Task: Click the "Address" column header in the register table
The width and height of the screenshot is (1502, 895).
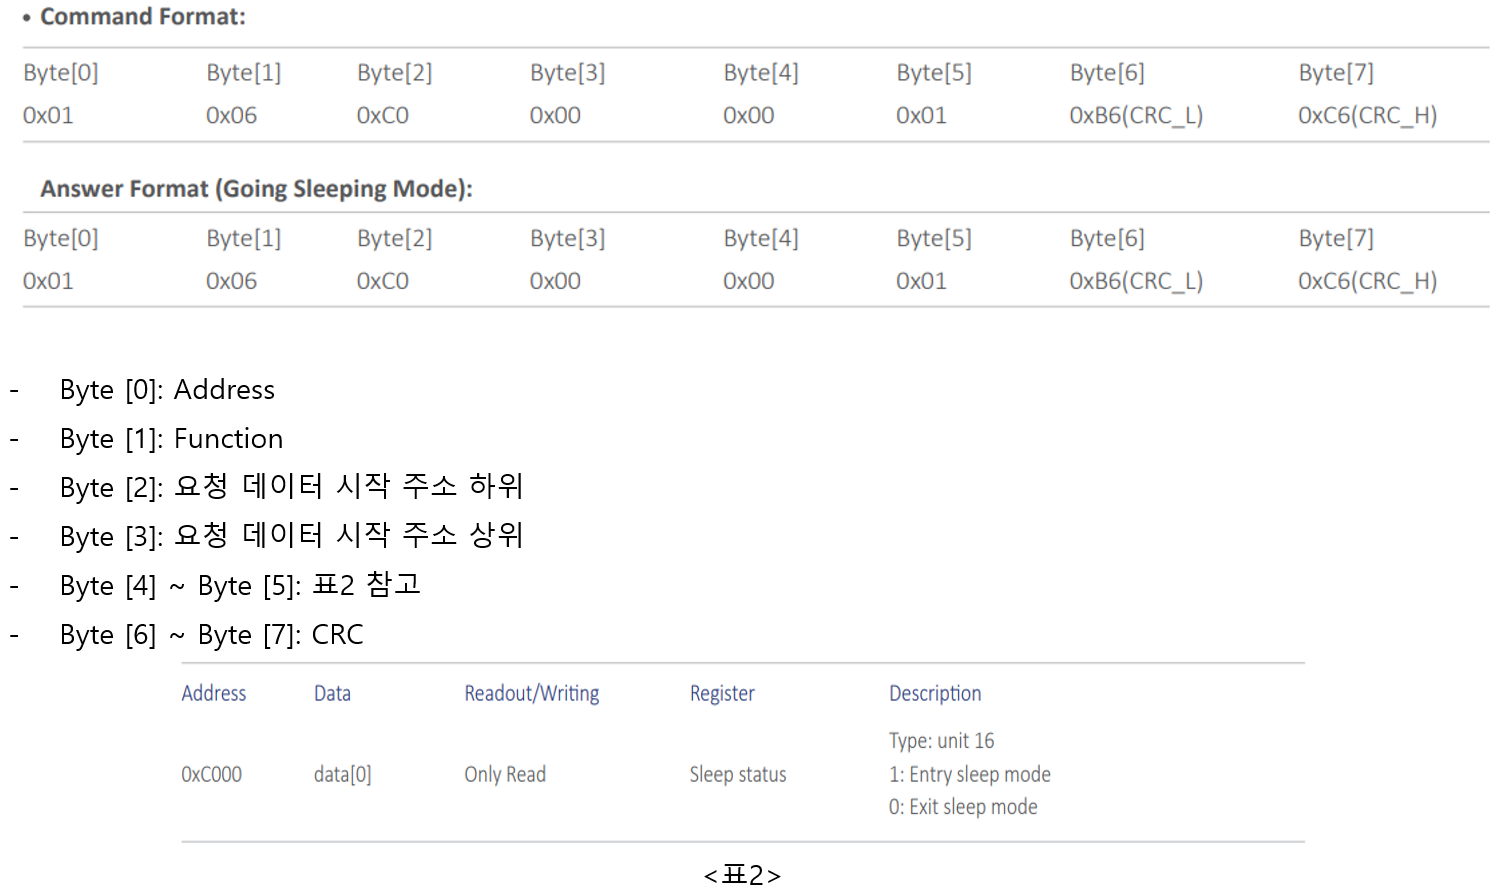Action: click(x=214, y=693)
